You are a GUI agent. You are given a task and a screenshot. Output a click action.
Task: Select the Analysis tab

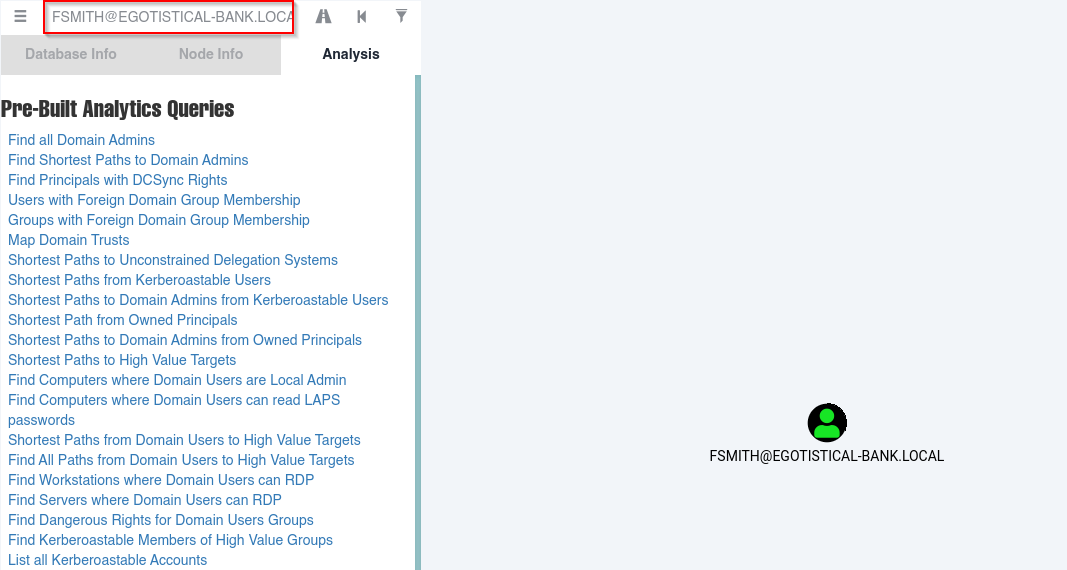click(351, 54)
